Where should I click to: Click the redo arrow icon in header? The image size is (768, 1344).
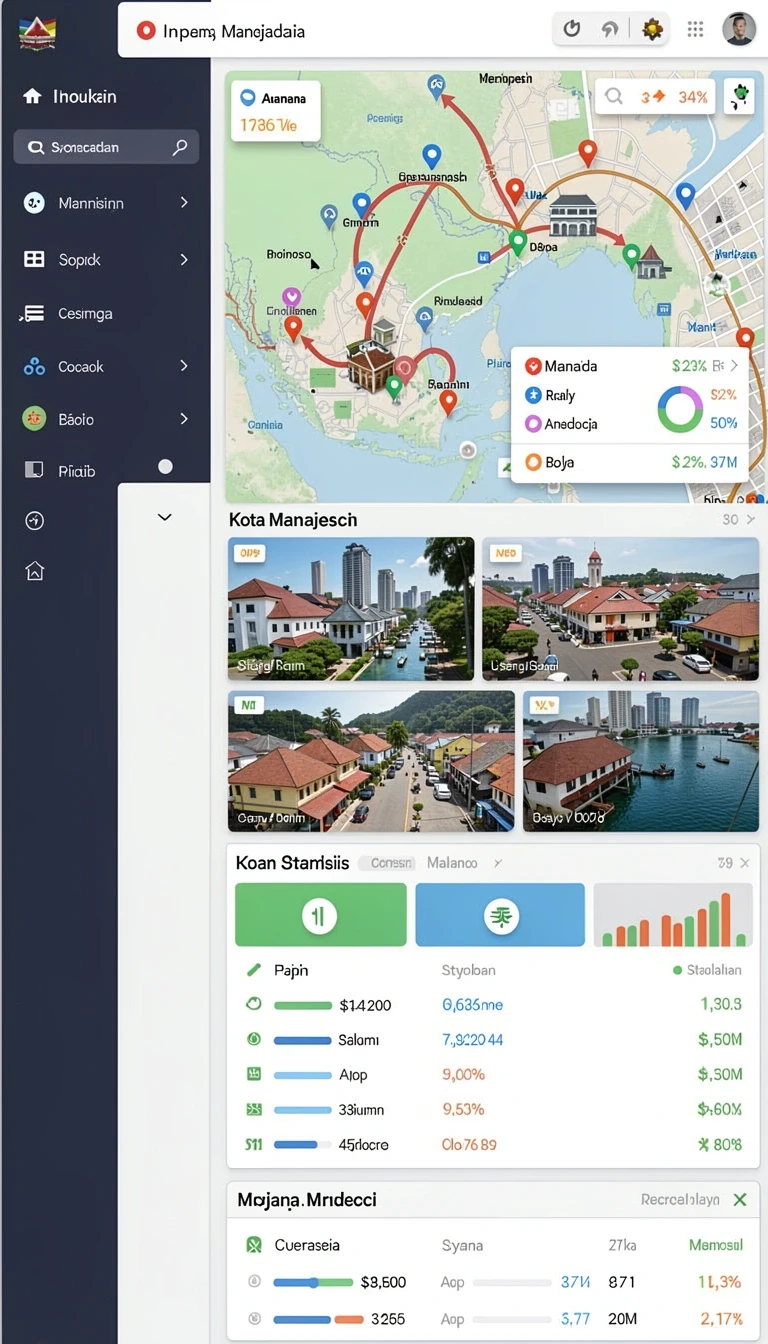coord(608,30)
